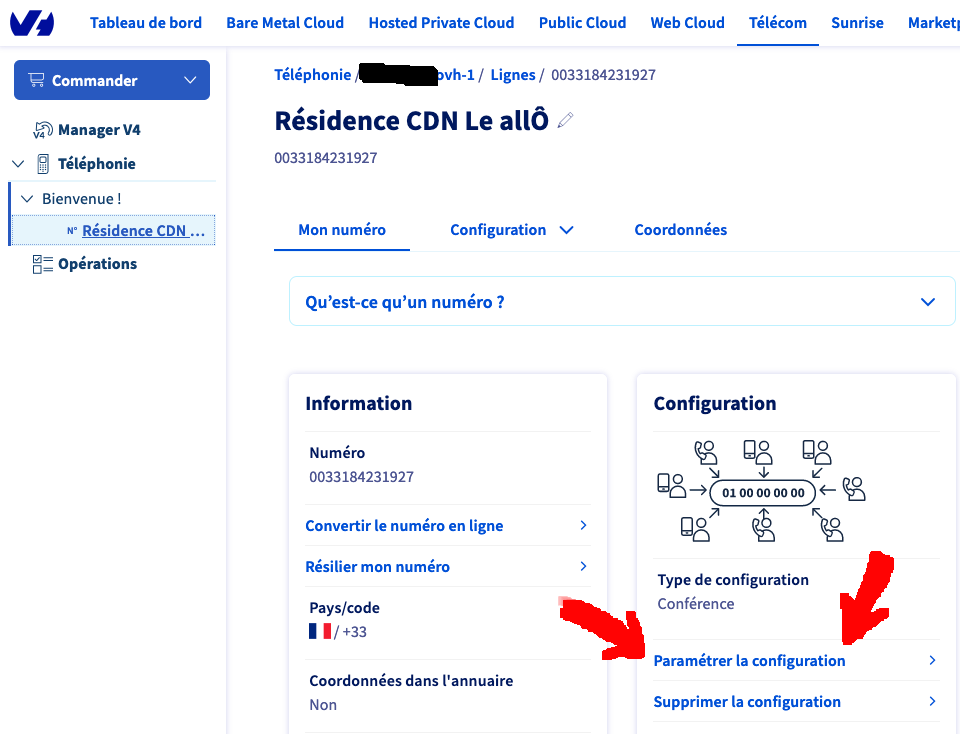Switch to the Coordonnées tab
960x734 pixels.
pyautogui.click(x=680, y=230)
